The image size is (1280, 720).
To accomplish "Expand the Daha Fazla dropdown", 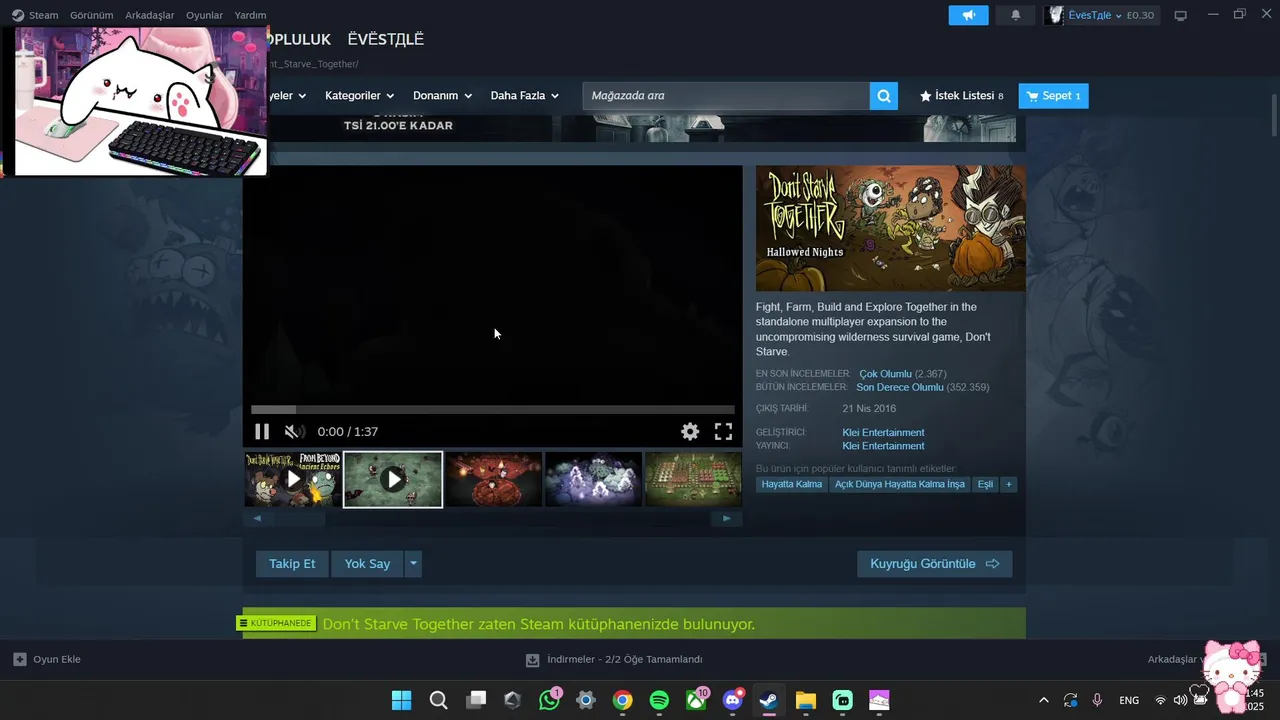I will tap(524, 96).
